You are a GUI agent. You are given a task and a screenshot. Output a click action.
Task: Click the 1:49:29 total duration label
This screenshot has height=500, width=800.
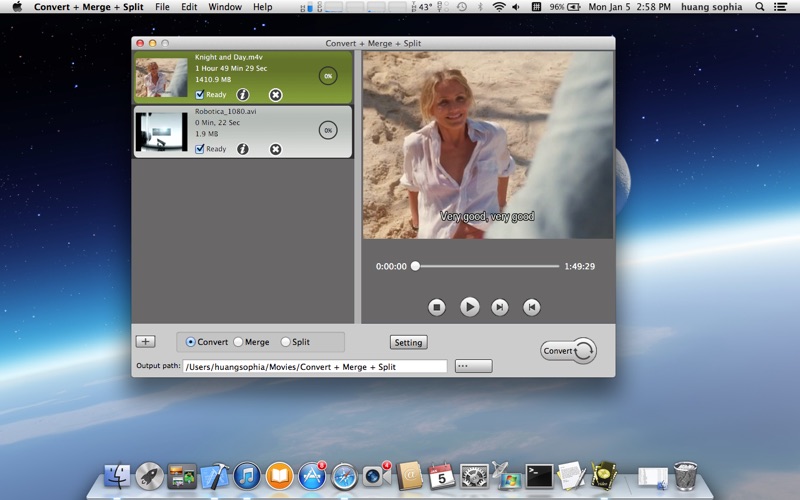[x=580, y=266]
